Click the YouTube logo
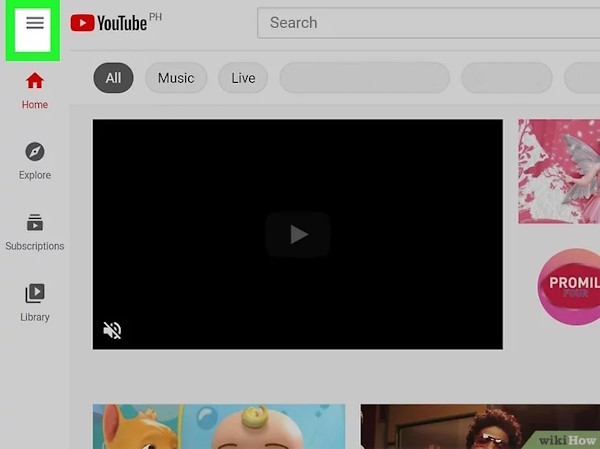600x449 pixels. click(x=109, y=23)
